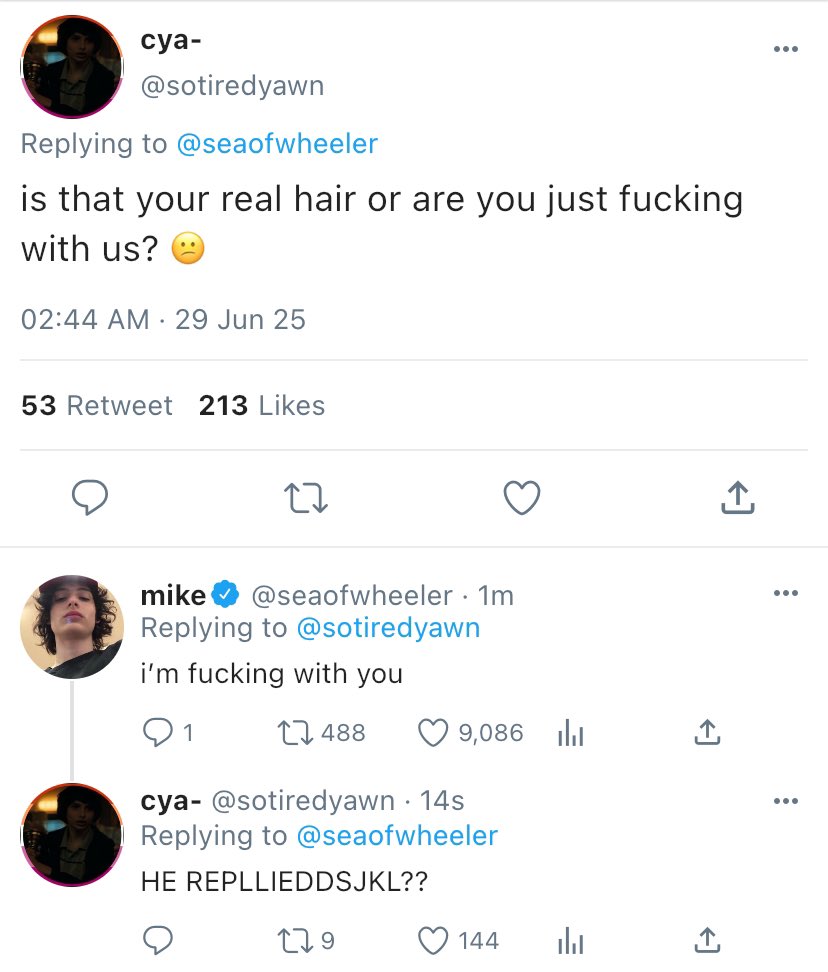
Task: Open more options on HE REPLLIEDDSJKL reply
Action: (x=786, y=800)
